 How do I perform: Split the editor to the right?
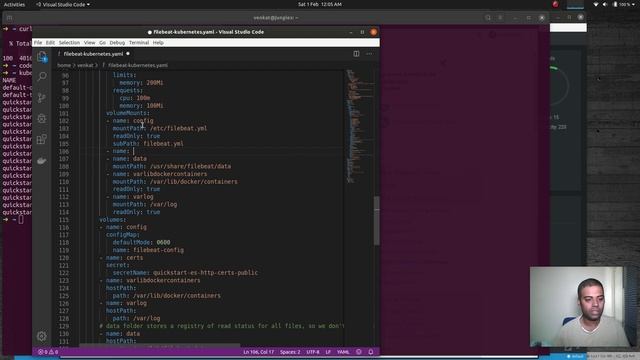[356, 54]
